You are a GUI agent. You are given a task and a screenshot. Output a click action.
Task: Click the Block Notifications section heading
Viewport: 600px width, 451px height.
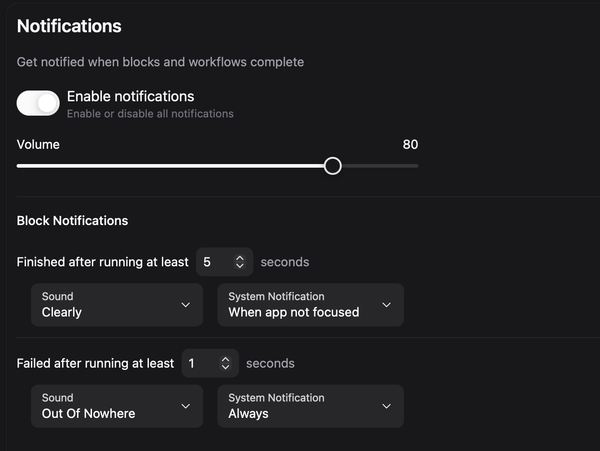click(x=72, y=221)
